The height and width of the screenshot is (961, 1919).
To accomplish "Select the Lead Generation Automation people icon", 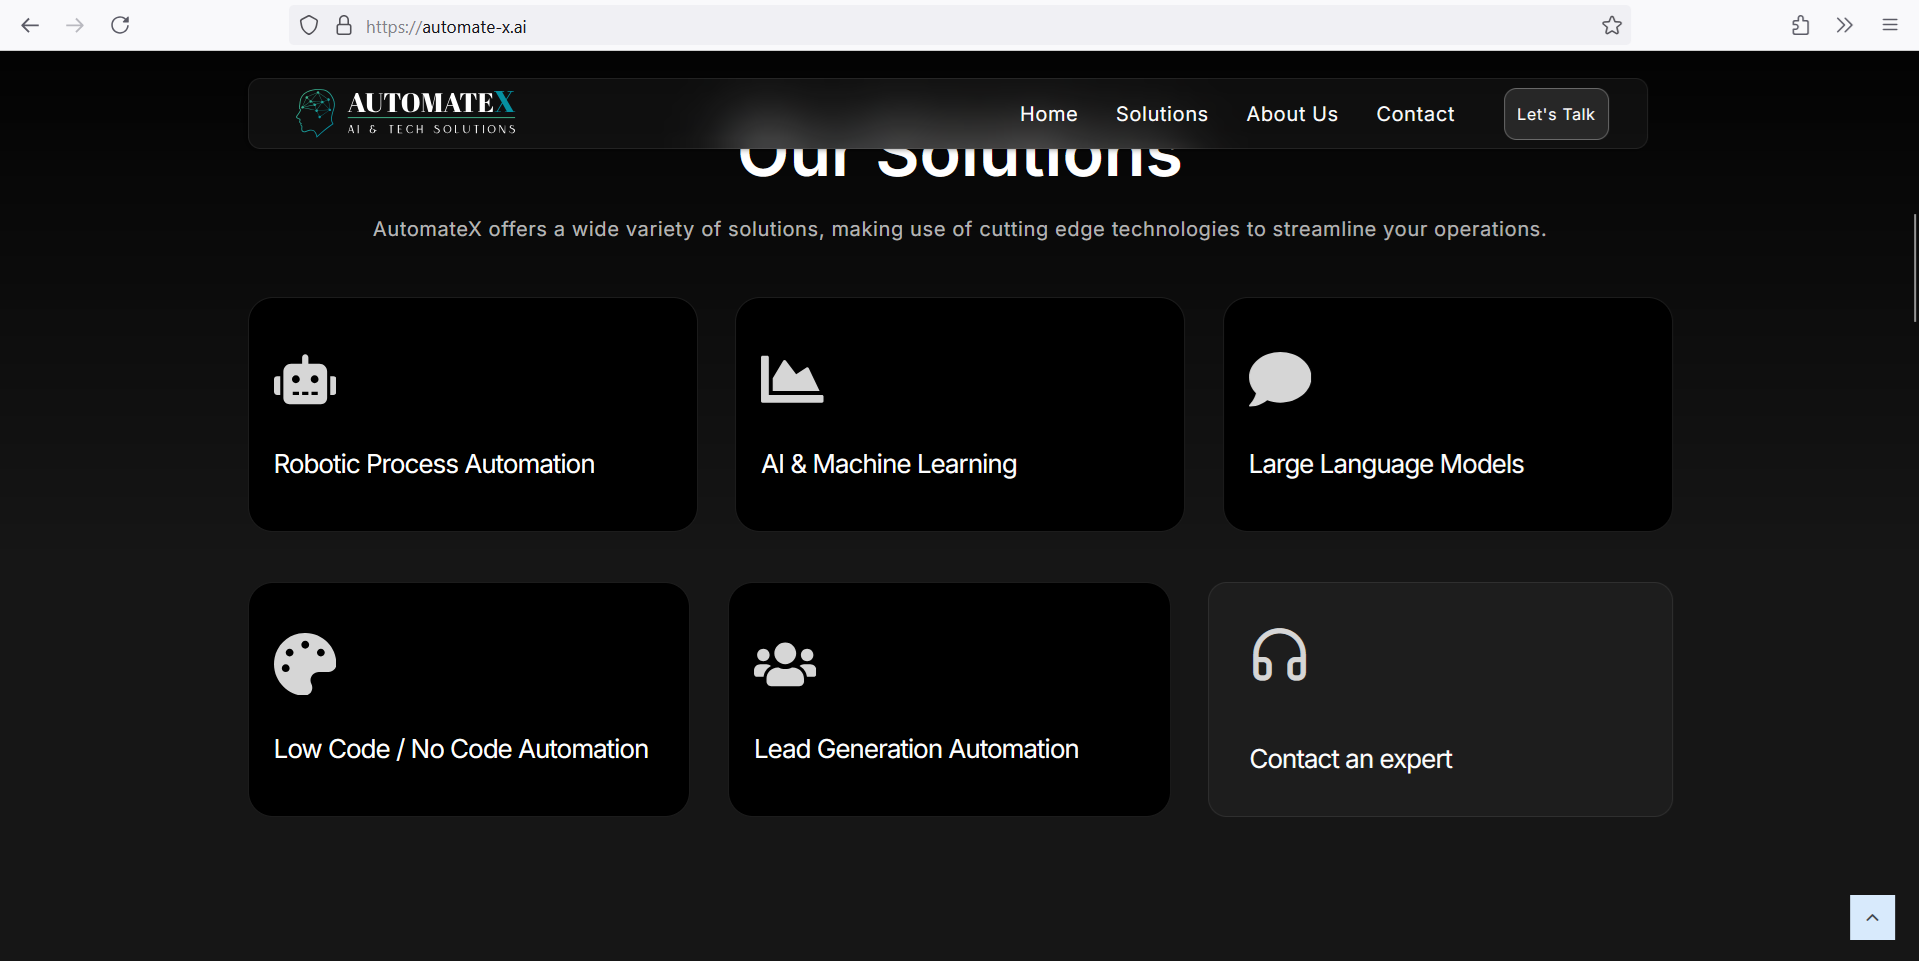I will pyautogui.click(x=785, y=664).
